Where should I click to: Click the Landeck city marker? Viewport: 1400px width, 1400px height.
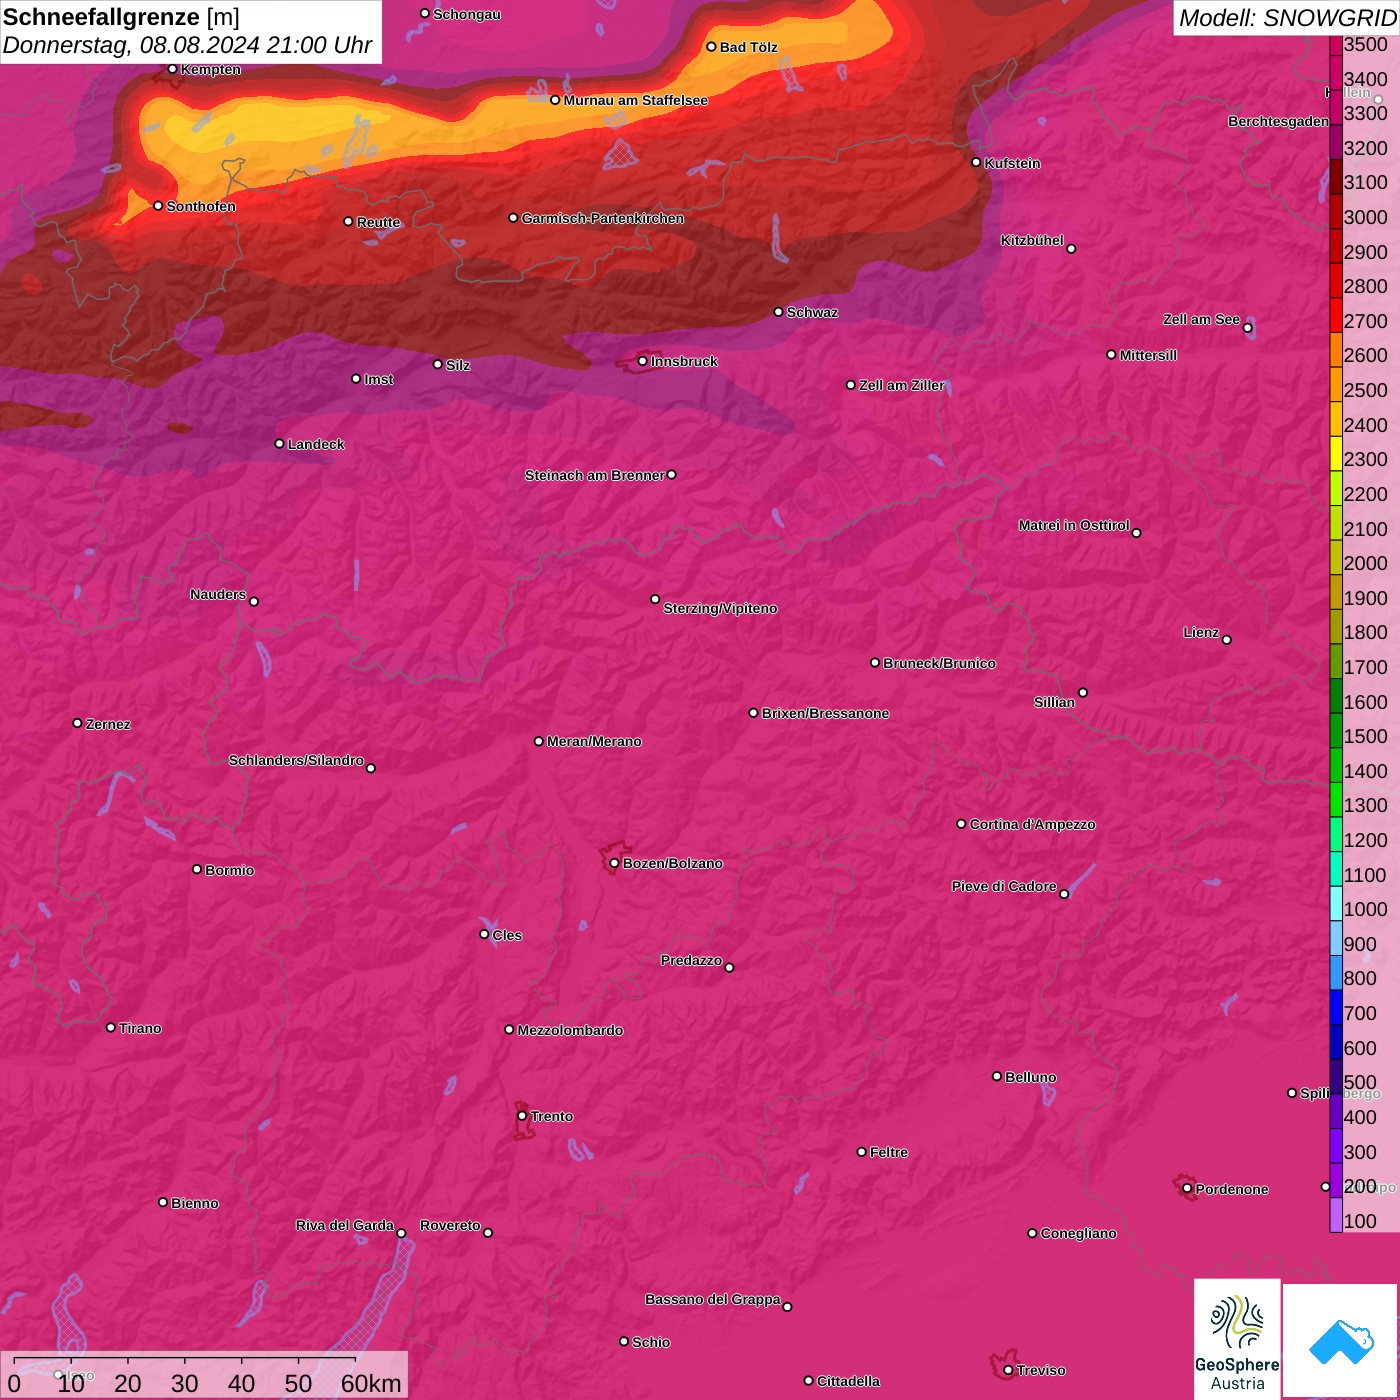point(279,444)
